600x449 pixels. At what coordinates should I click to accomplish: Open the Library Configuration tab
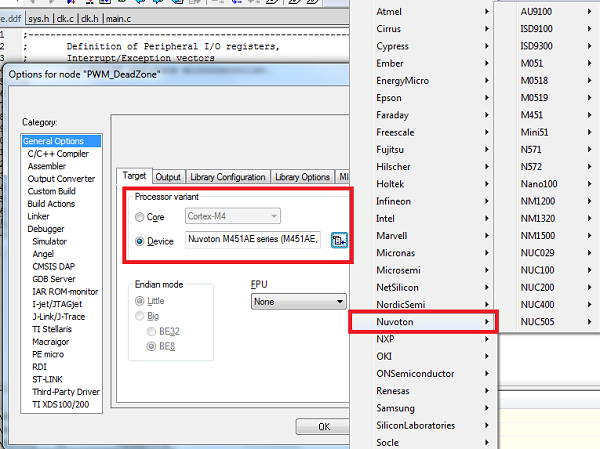pyautogui.click(x=228, y=177)
